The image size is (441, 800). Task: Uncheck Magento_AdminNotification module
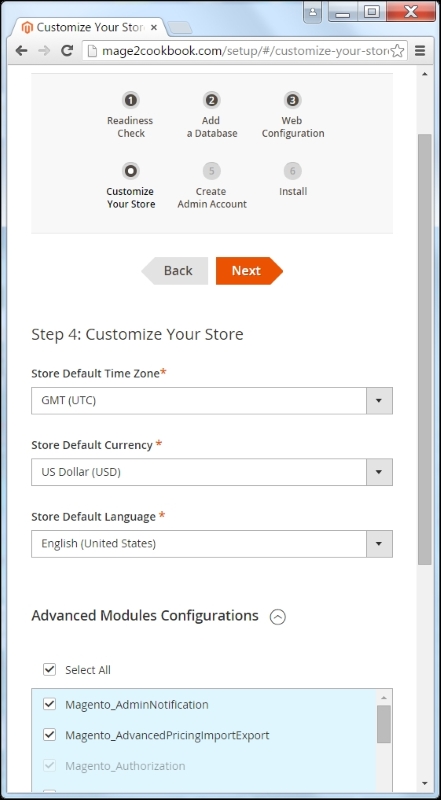coord(49,704)
